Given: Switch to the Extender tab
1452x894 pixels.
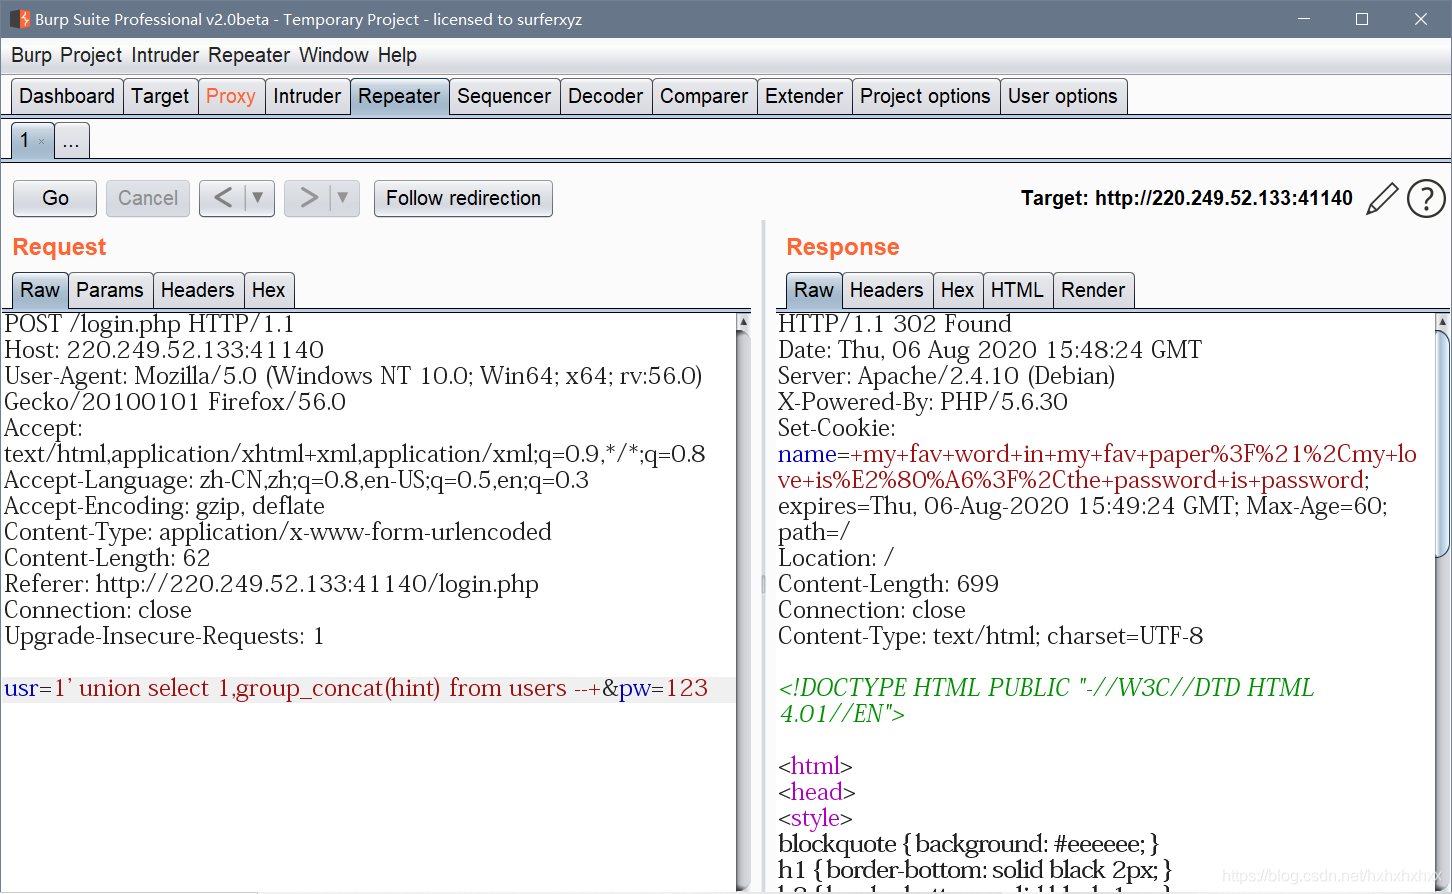Looking at the screenshot, I should [804, 96].
